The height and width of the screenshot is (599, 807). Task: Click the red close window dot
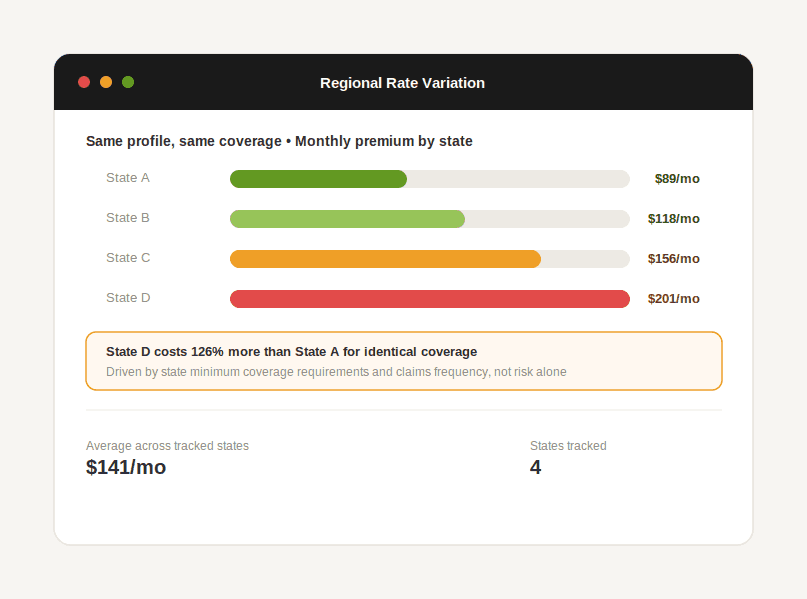pyautogui.click(x=84, y=82)
